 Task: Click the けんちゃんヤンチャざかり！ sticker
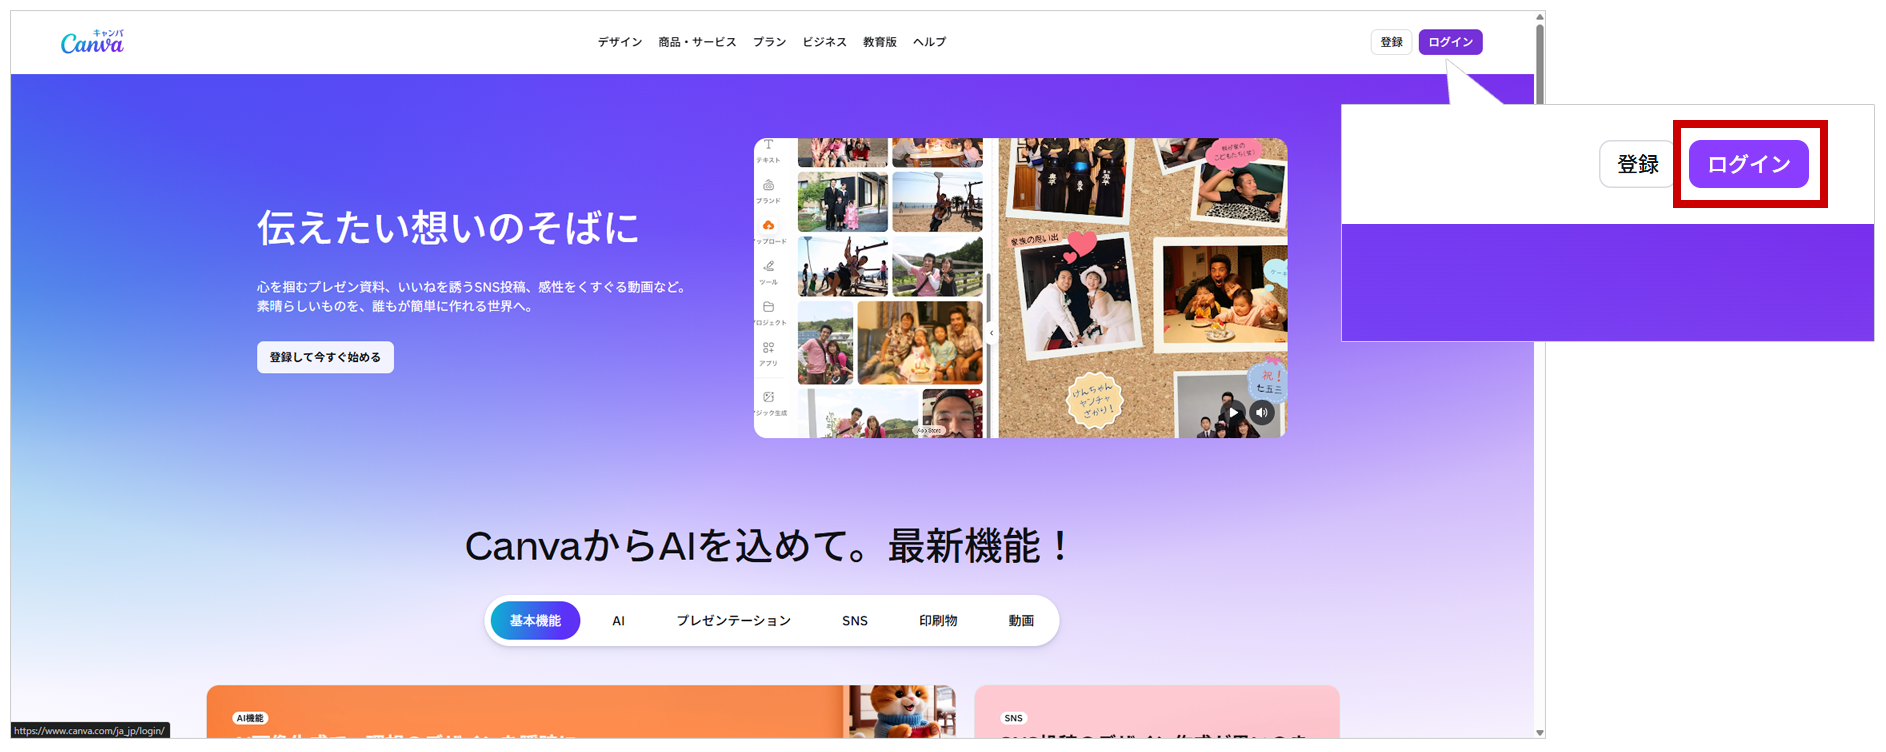pos(1094,400)
